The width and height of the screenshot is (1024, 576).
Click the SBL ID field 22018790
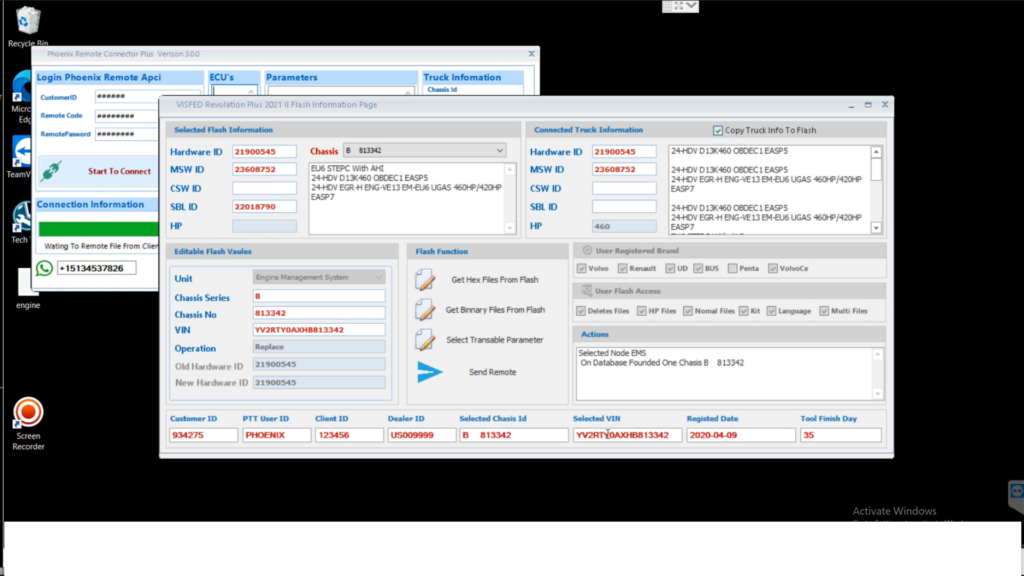(264, 206)
